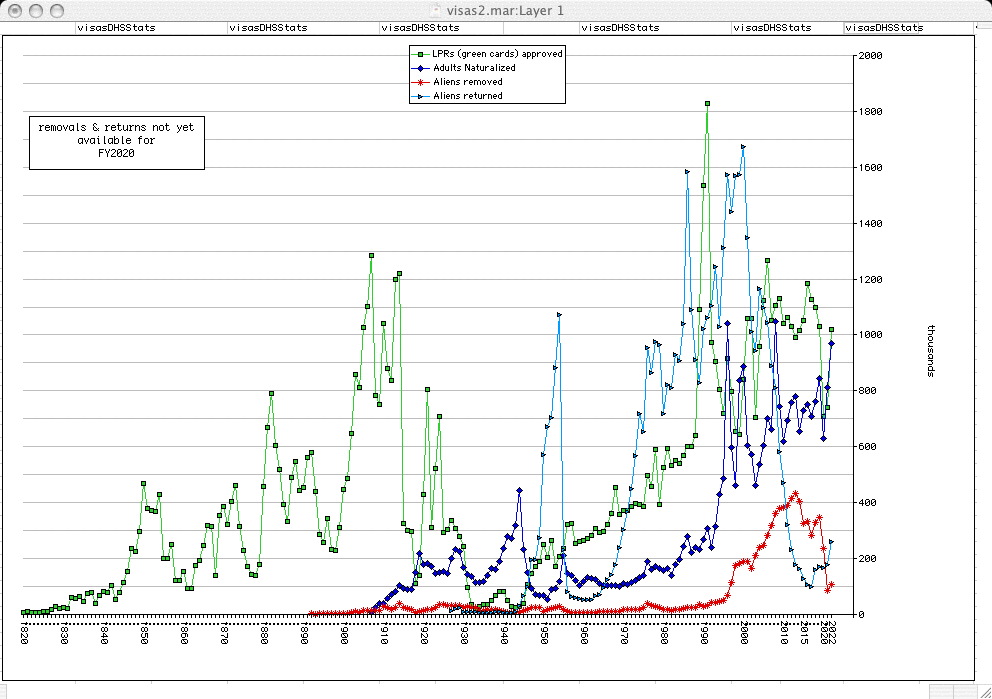Click the y-axis label 1400
This screenshot has height=699, width=992.
(871, 223)
